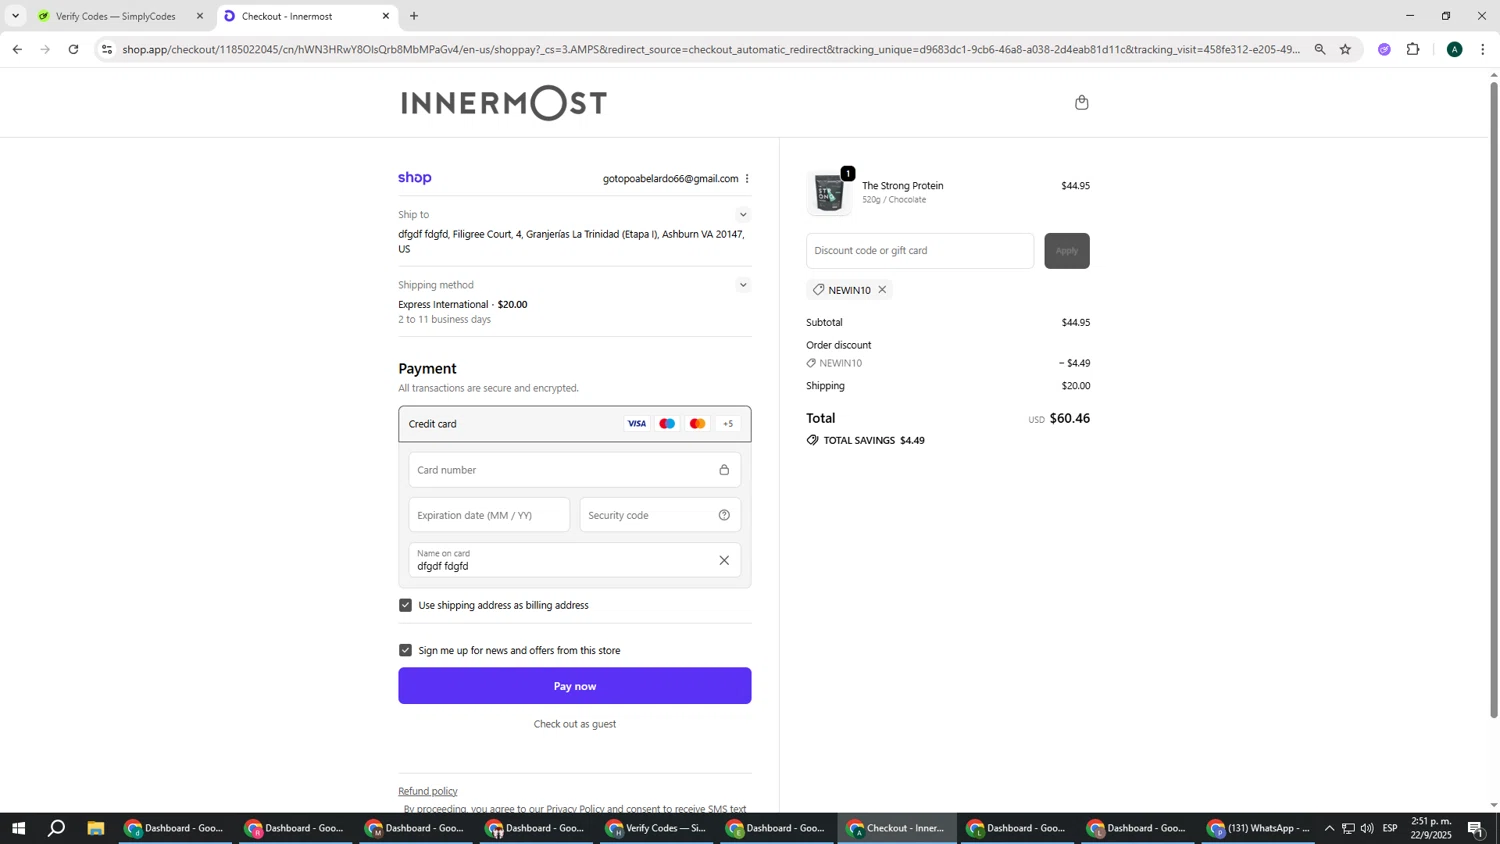Open the notification center icon
1500x844 pixels.
1476,828
